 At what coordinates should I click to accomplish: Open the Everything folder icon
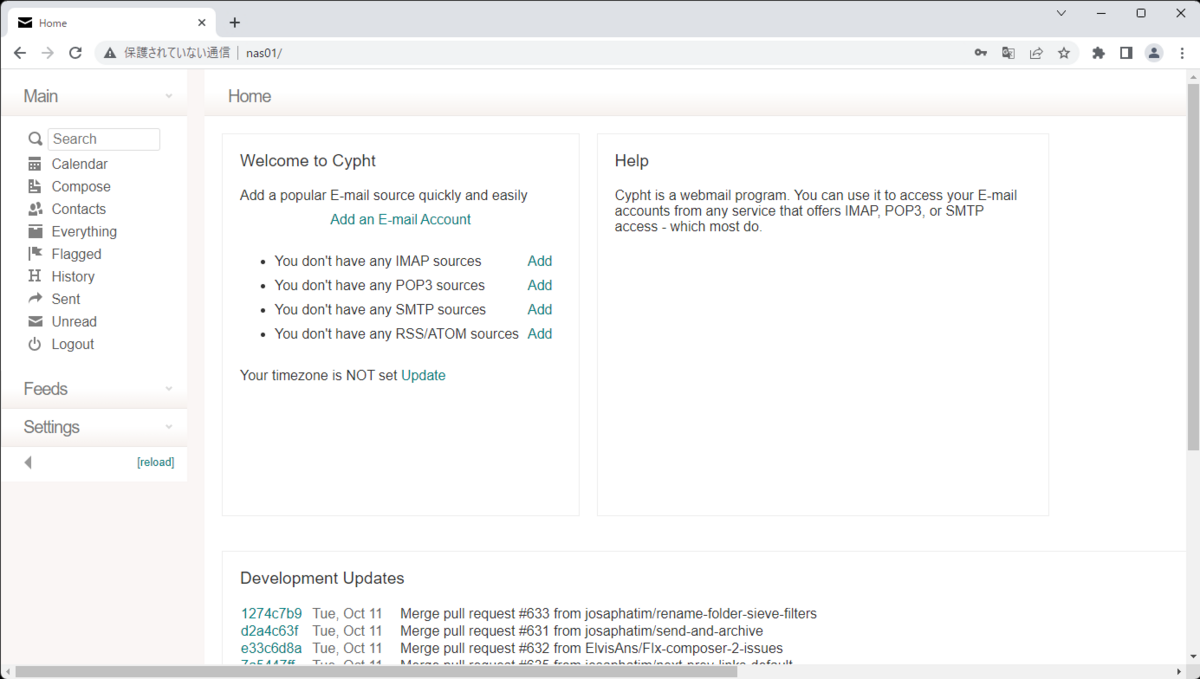[x=35, y=231]
